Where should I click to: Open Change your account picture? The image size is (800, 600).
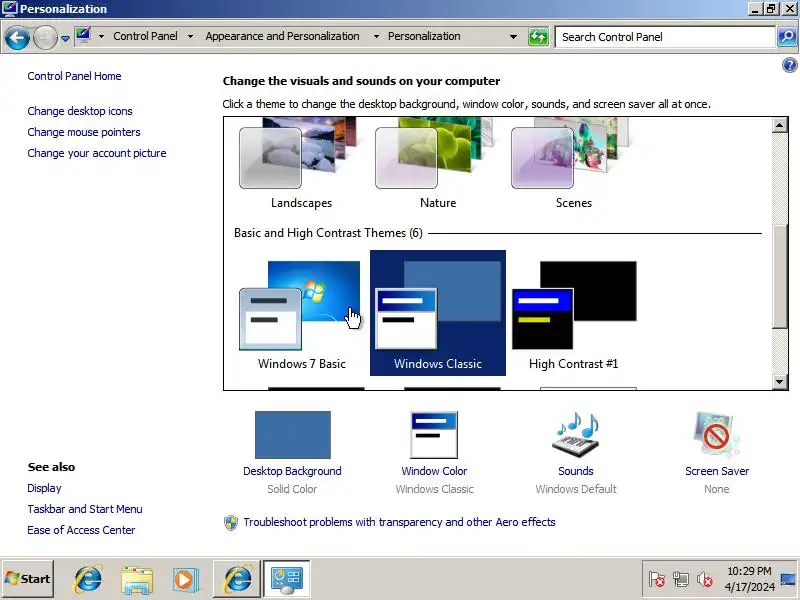[96, 153]
